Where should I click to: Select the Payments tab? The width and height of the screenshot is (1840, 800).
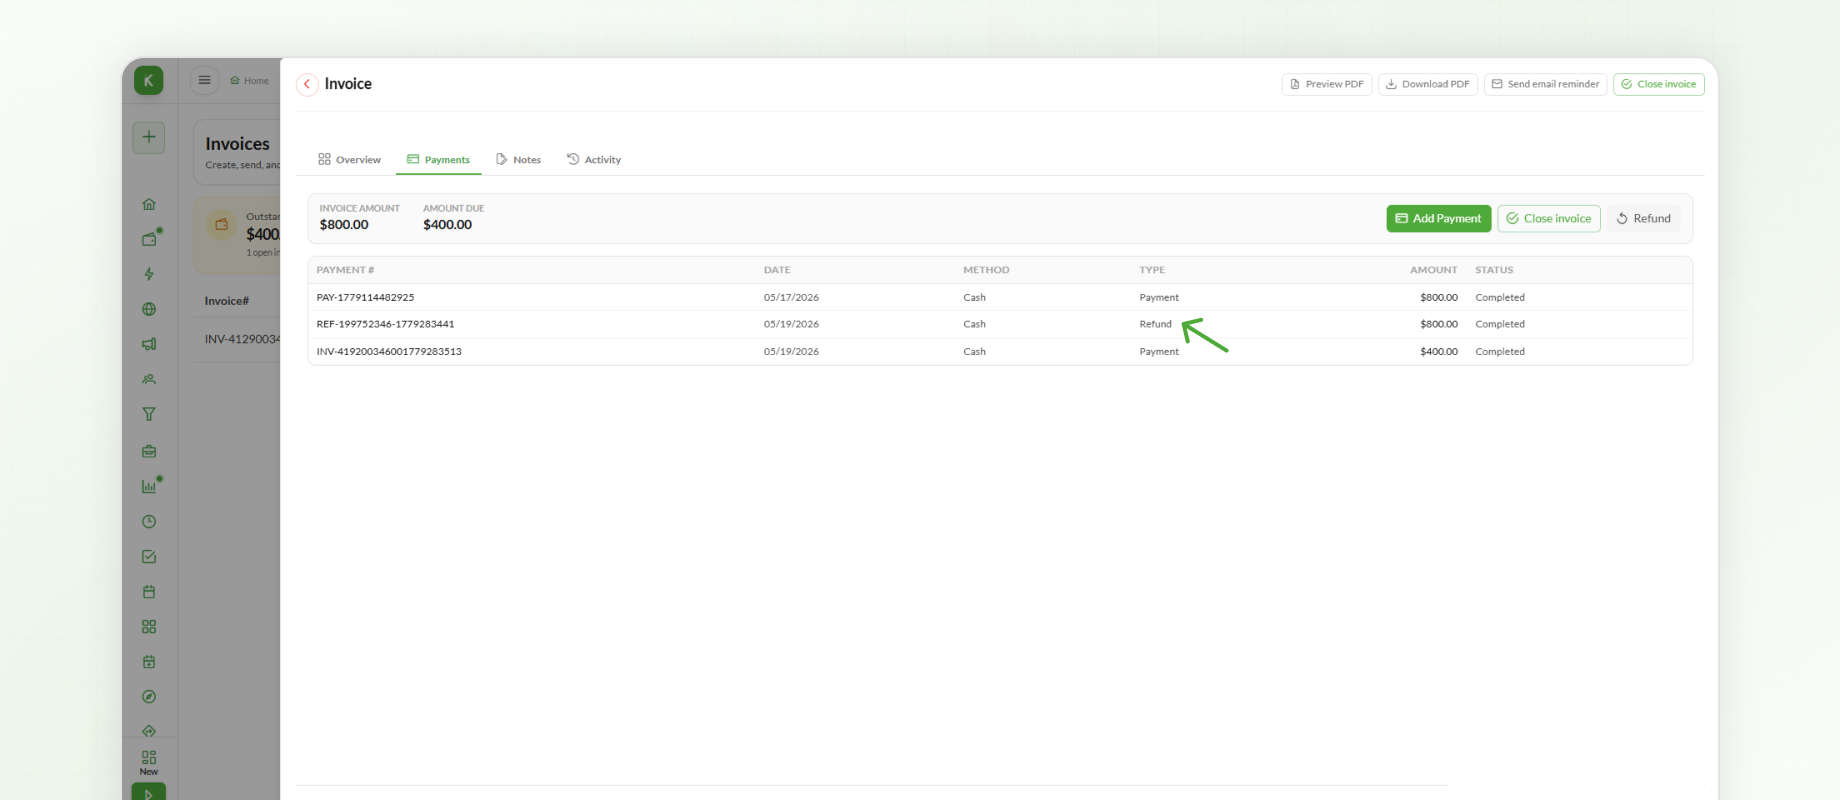click(438, 160)
